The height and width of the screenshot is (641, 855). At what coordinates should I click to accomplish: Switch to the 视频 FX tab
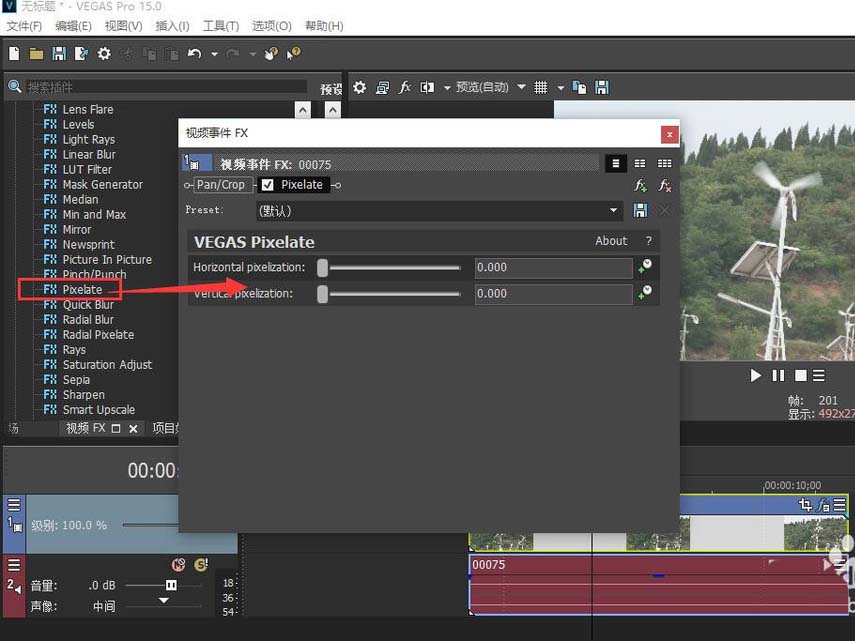86,428
